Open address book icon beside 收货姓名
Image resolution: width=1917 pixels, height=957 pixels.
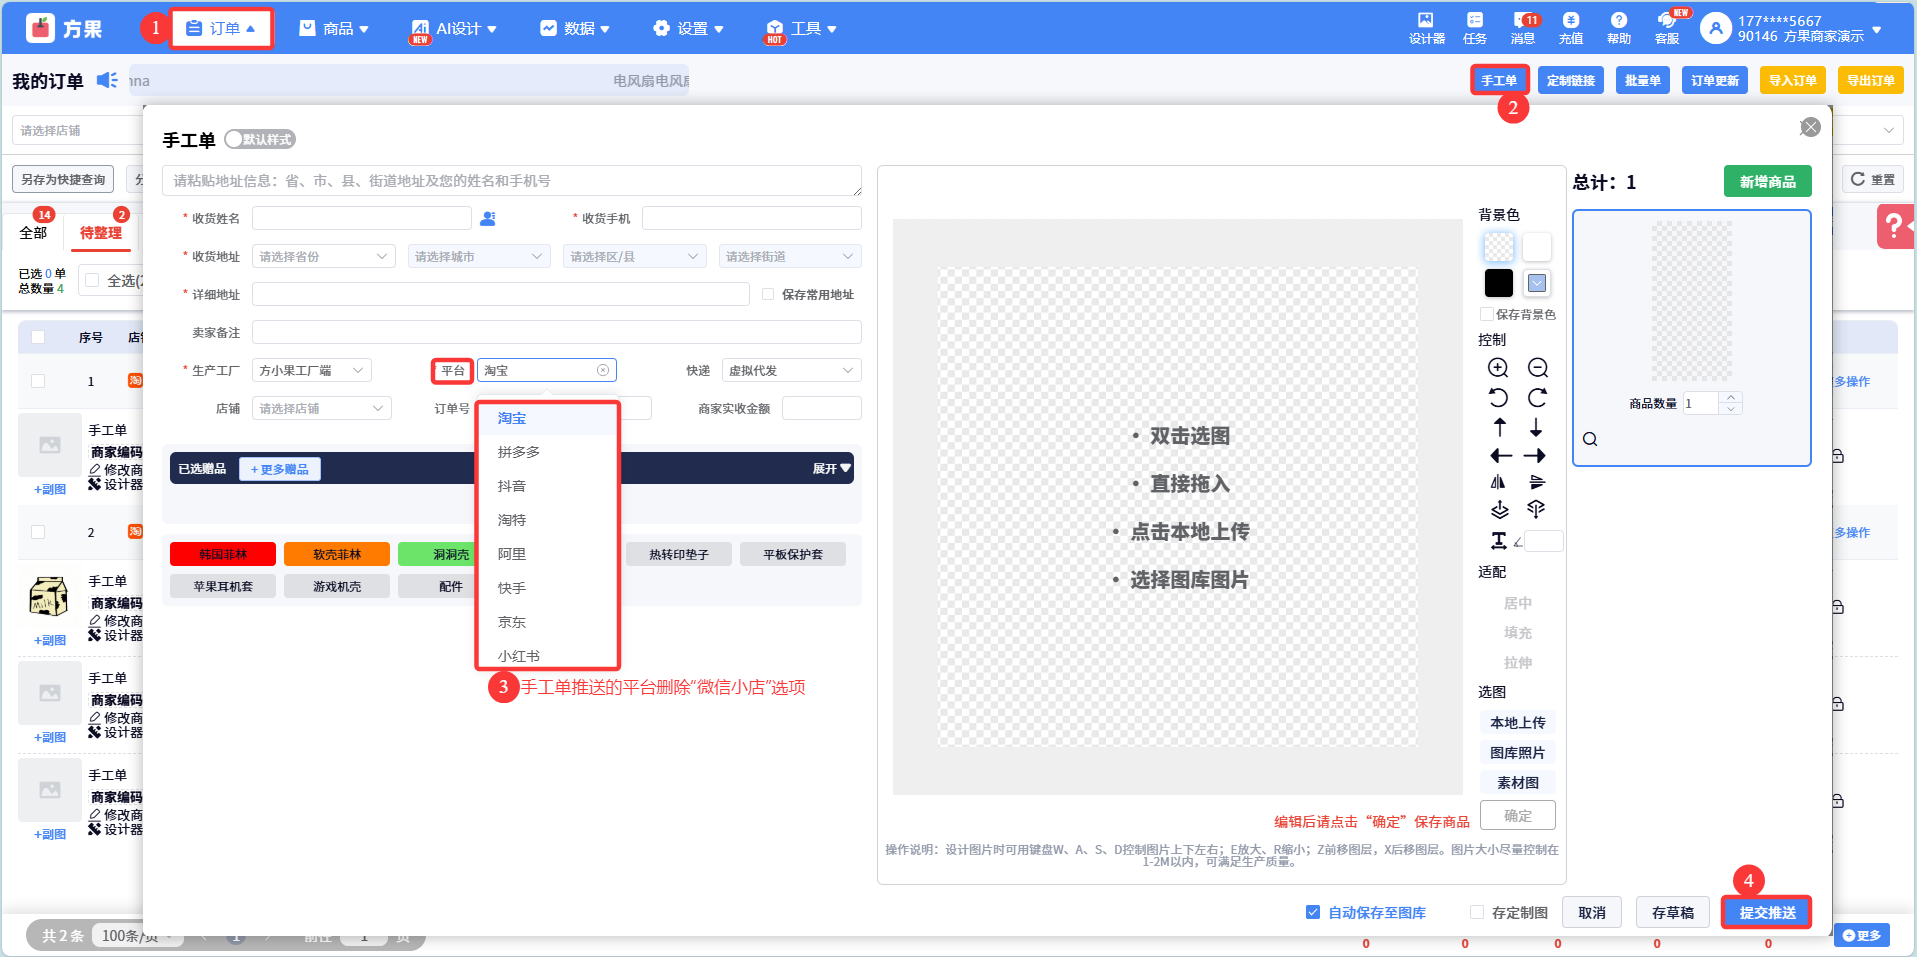[x=488, y=219]
